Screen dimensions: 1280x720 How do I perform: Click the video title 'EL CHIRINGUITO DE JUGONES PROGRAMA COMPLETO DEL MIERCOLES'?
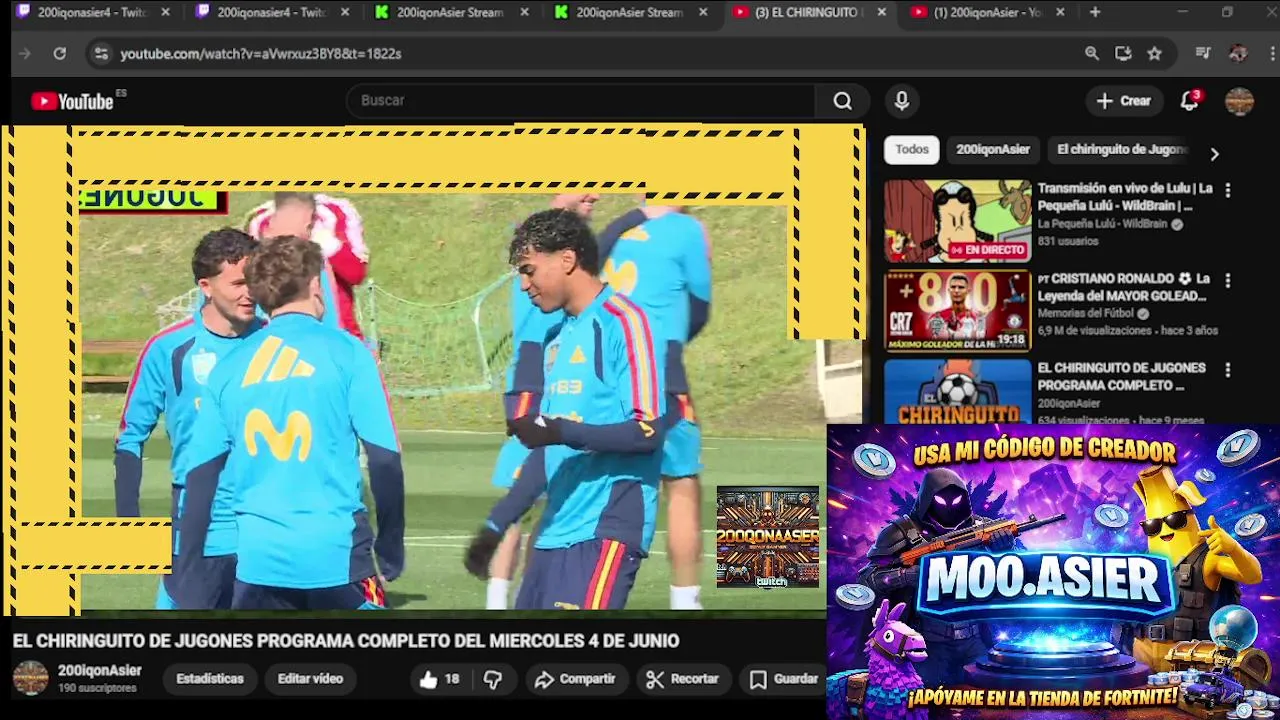(346, 641)
